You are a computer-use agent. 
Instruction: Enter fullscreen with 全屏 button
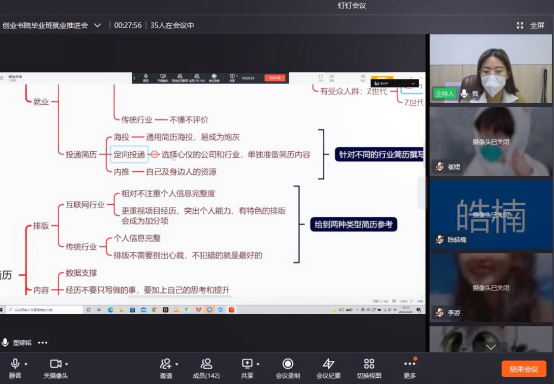click(531, 25)
